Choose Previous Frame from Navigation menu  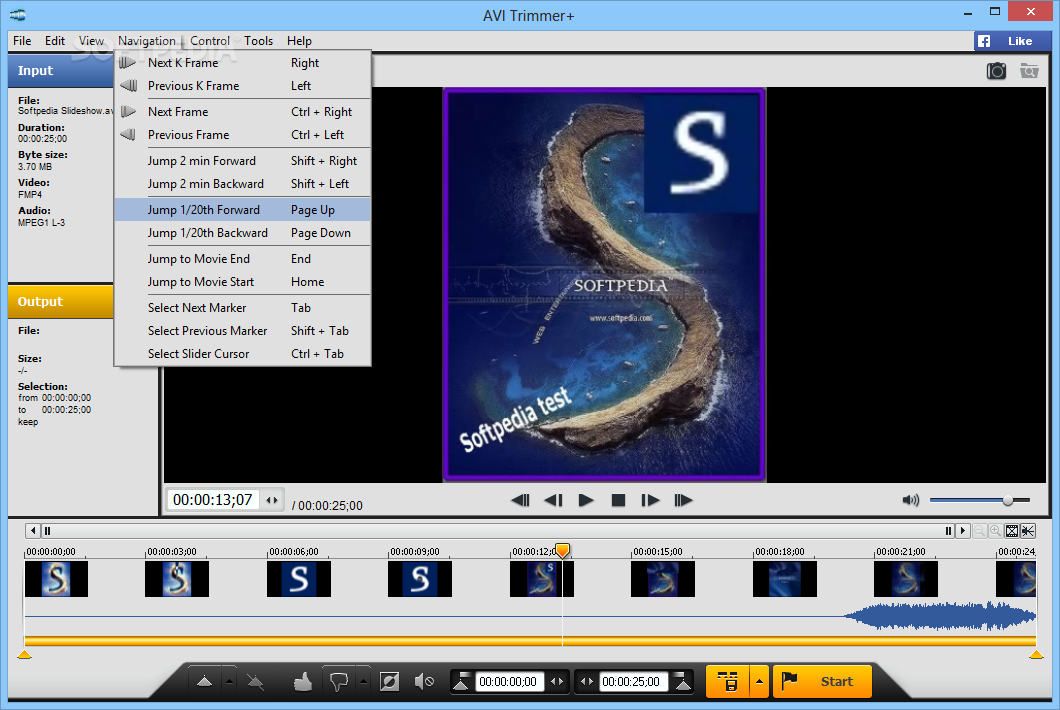(x=243, y=135)
